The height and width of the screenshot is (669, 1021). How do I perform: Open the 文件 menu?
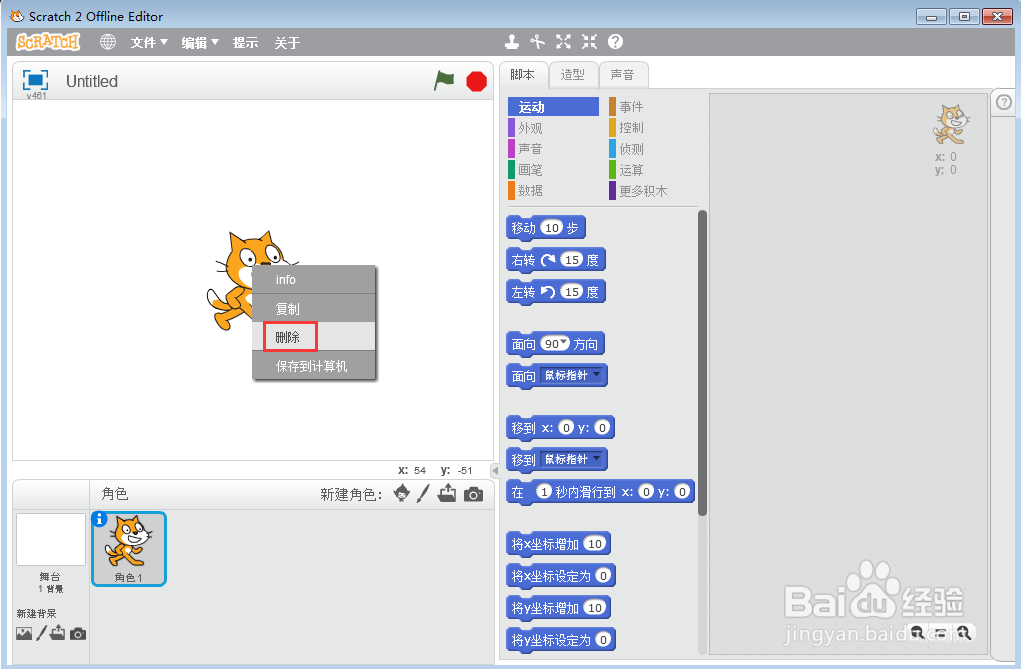click(148, 42)
